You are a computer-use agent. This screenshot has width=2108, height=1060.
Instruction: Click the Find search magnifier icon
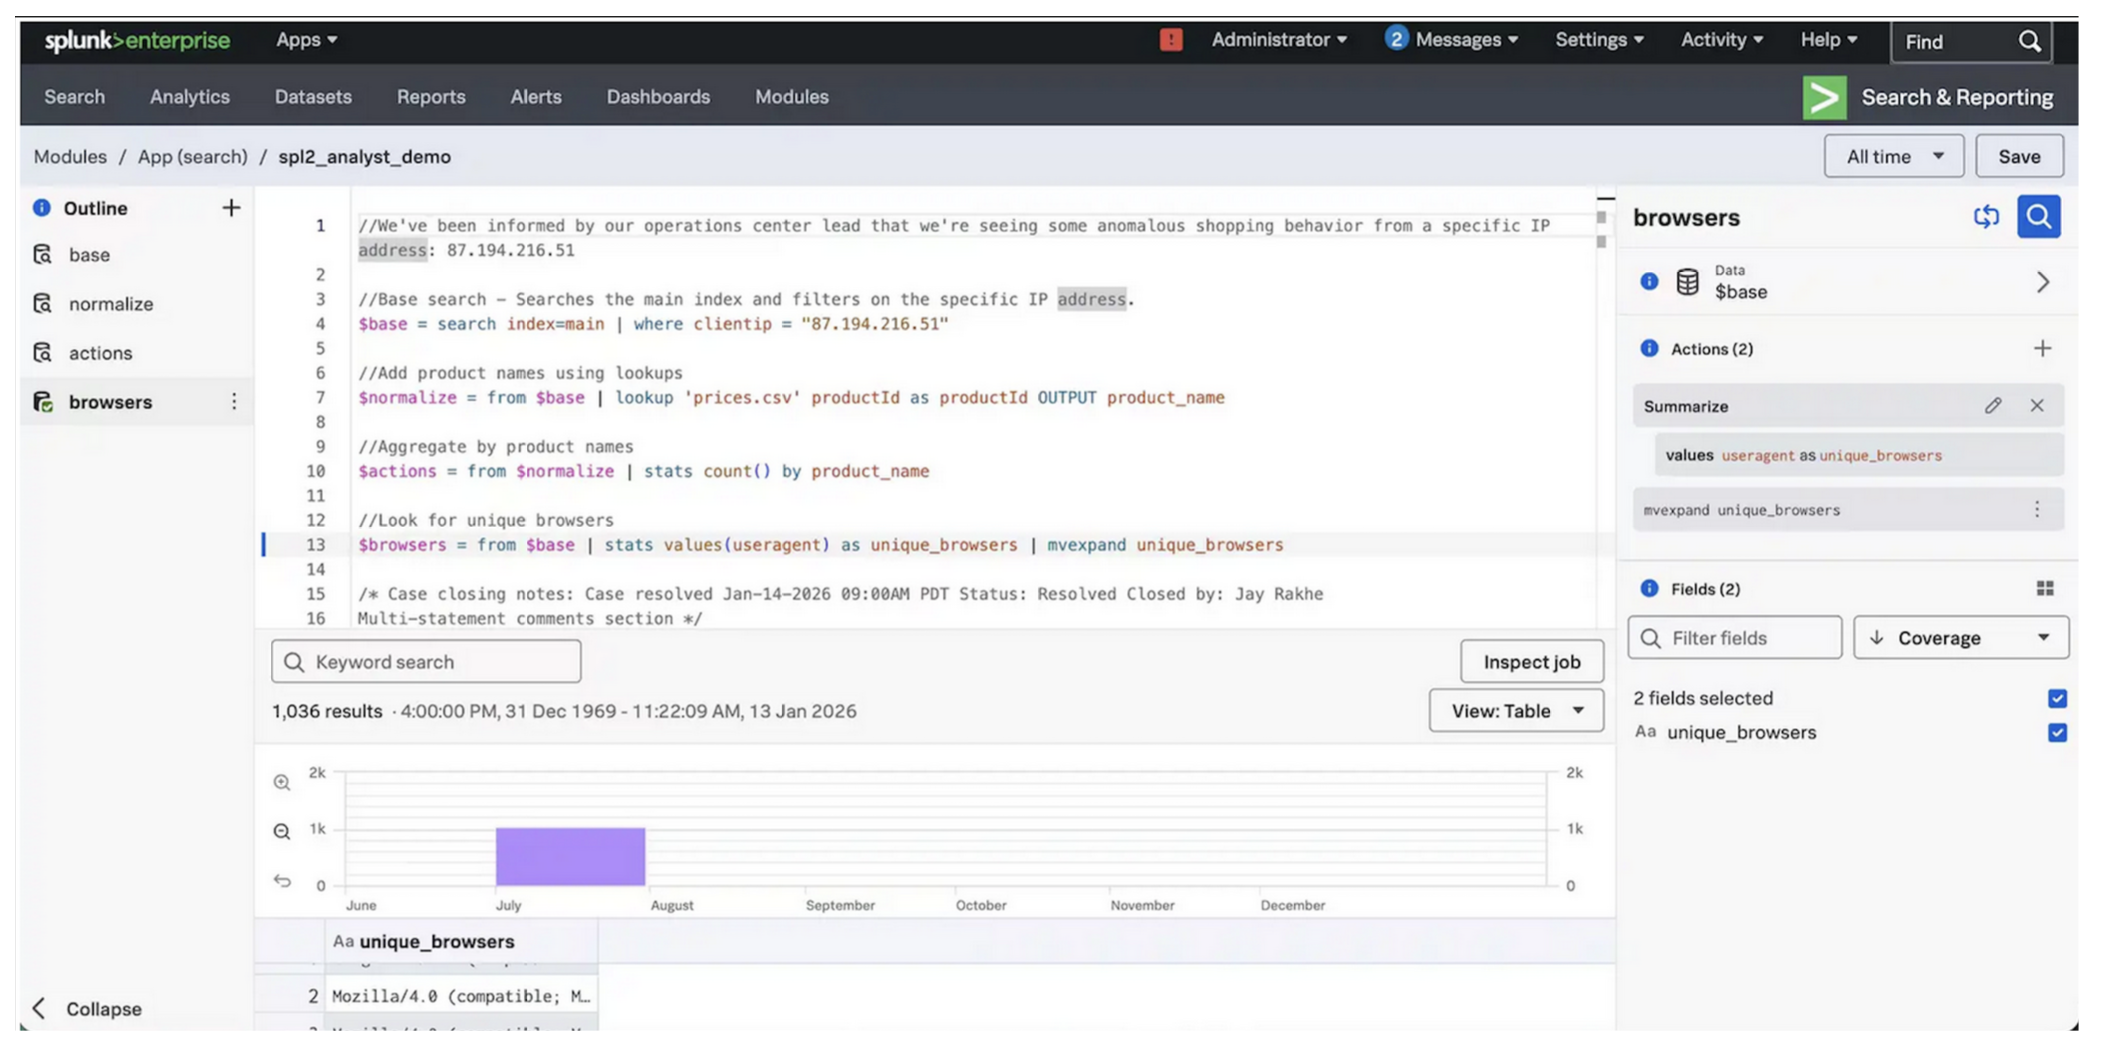[2028, 42]
